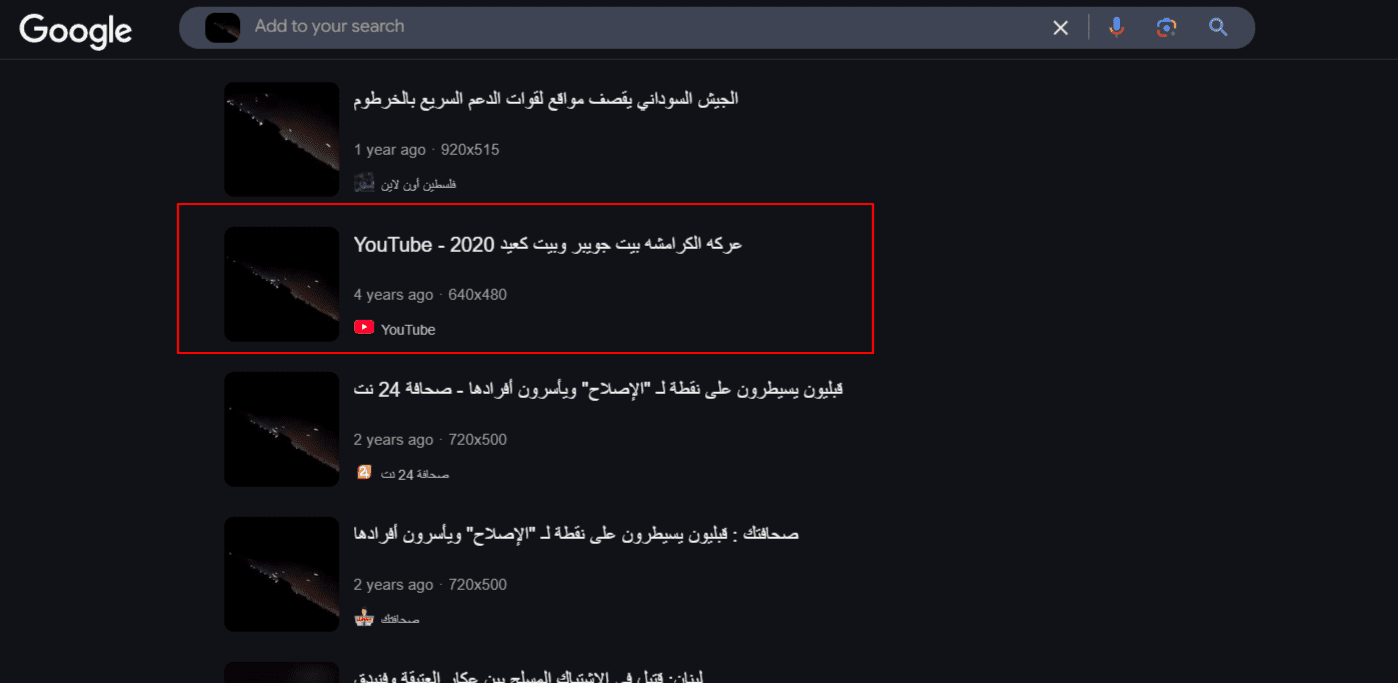Open Google Lens camera search icon
Screen dimensions: 1398x683
click(x=1166, y=27)
